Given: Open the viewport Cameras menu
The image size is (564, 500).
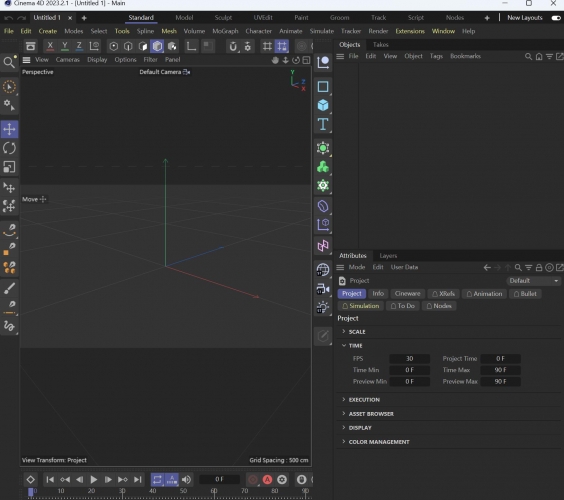Looking at the screenshot, I should pos(68,60).
